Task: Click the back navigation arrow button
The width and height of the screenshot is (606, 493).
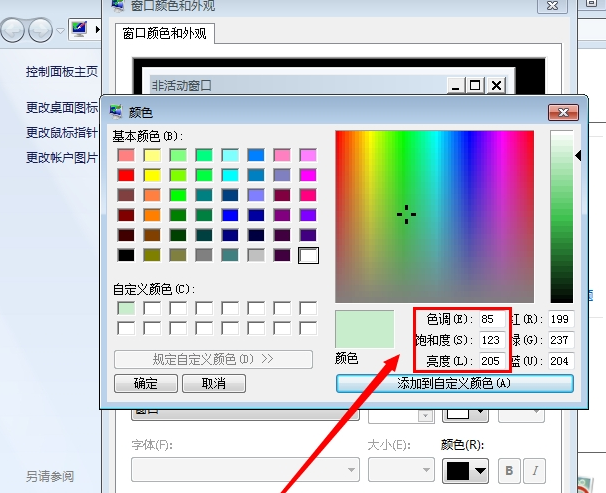Action: [x=14, y=31]
